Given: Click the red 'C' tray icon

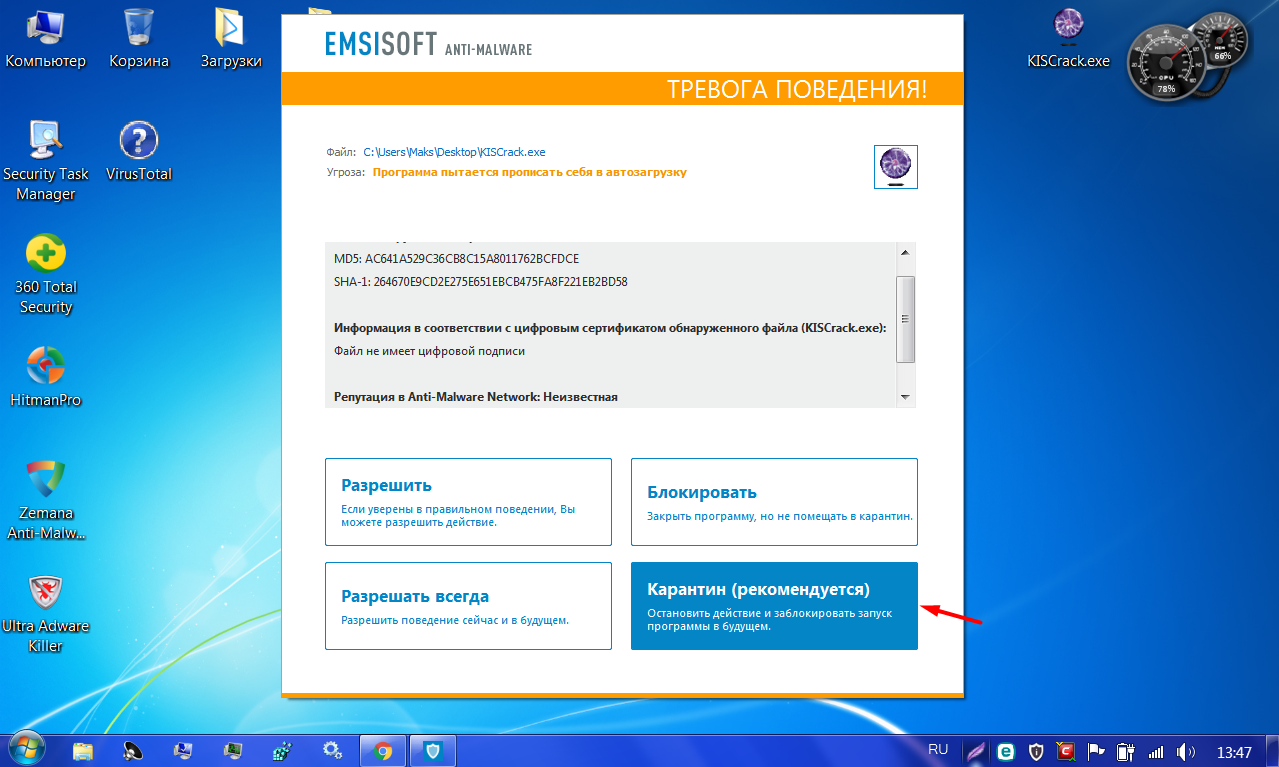Looking at the screenshot, I should click(1067, 750).
